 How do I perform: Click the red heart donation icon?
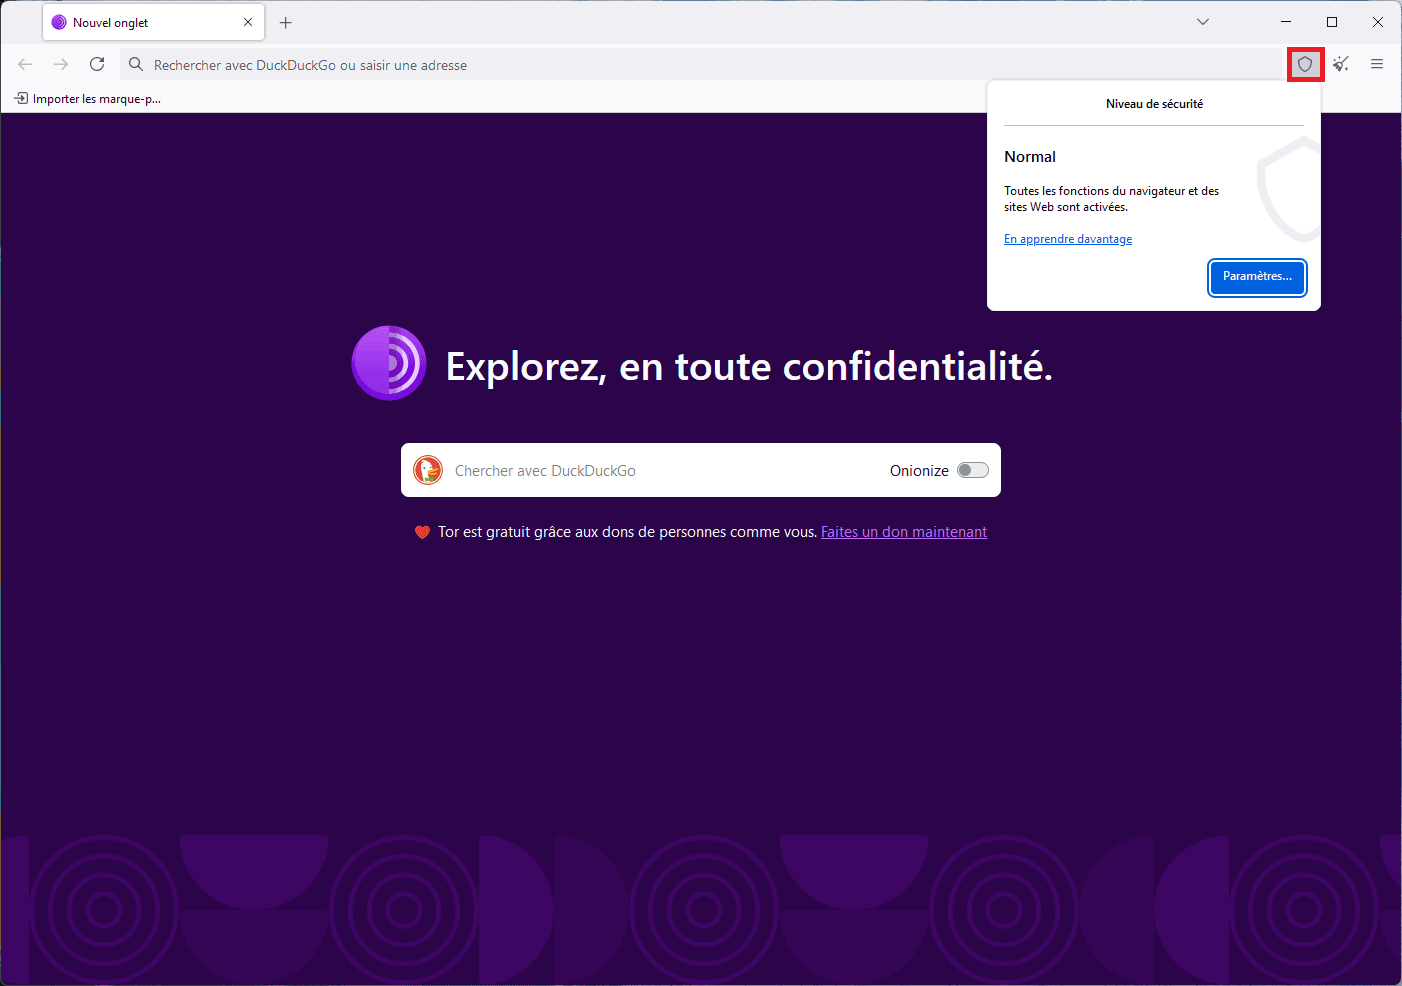coord(422,532)
